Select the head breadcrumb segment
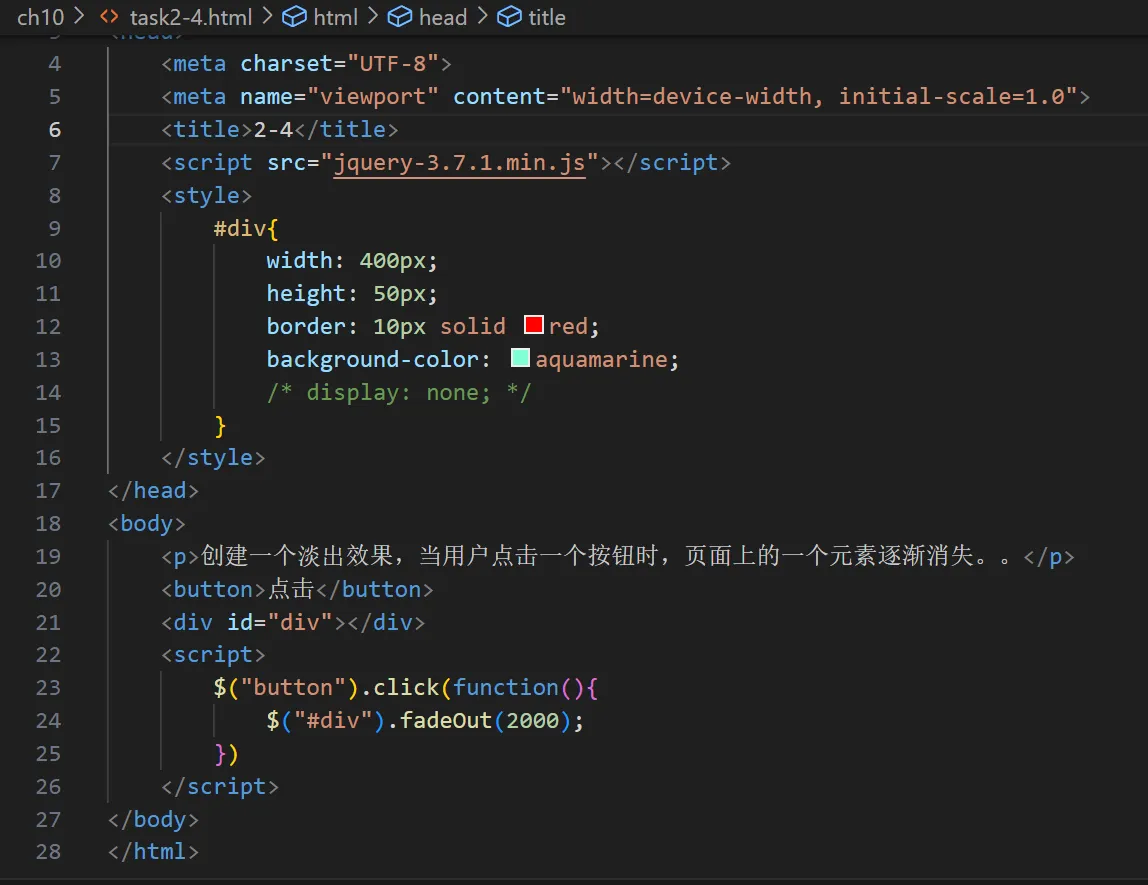 point(442,17)
